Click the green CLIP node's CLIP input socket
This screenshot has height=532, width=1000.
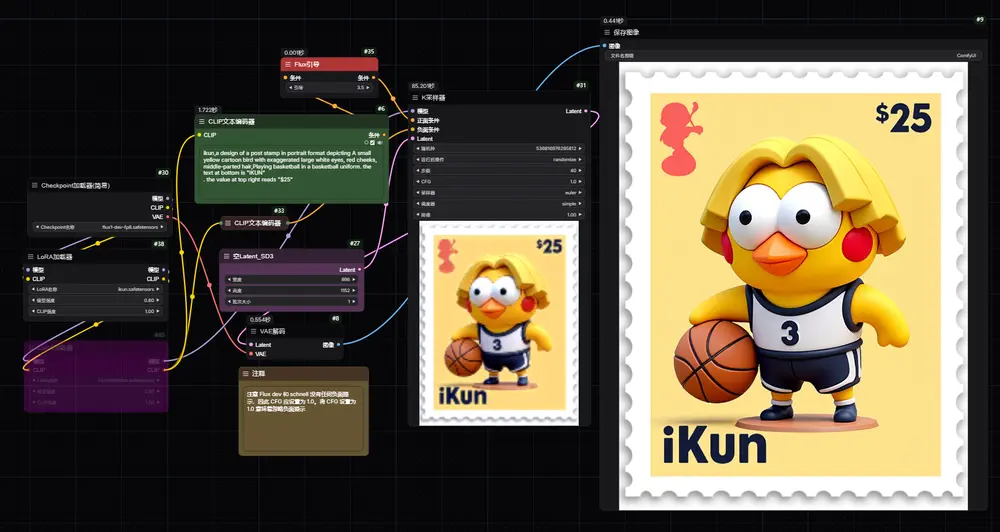pos(199,135)
